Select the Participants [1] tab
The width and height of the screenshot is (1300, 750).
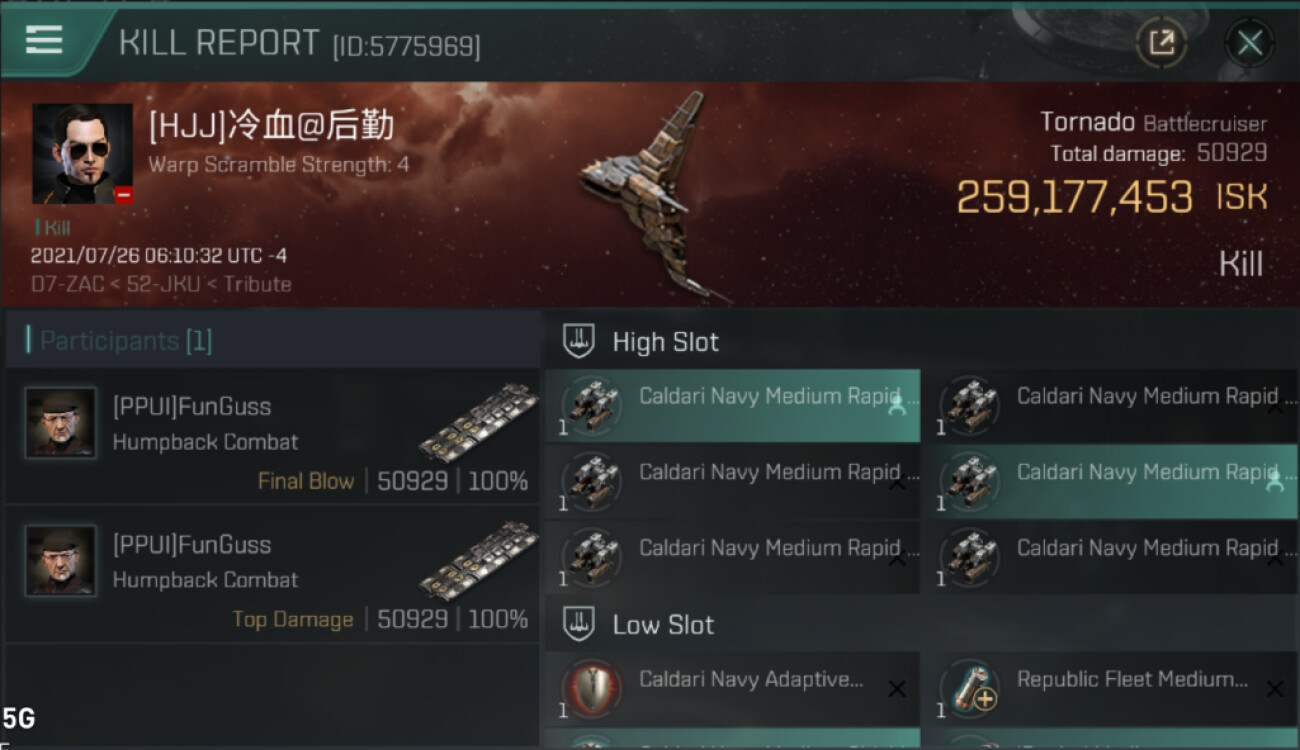point(126,341)
